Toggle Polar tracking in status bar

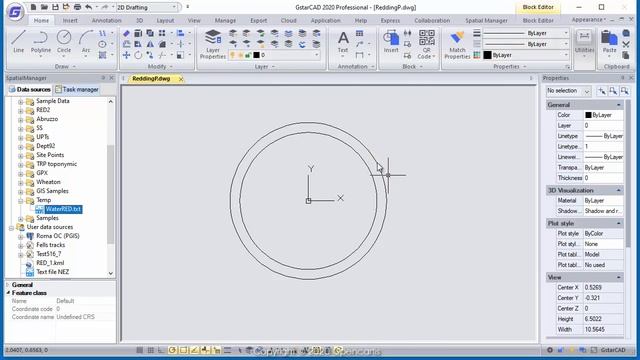click(x=172, y=350)
